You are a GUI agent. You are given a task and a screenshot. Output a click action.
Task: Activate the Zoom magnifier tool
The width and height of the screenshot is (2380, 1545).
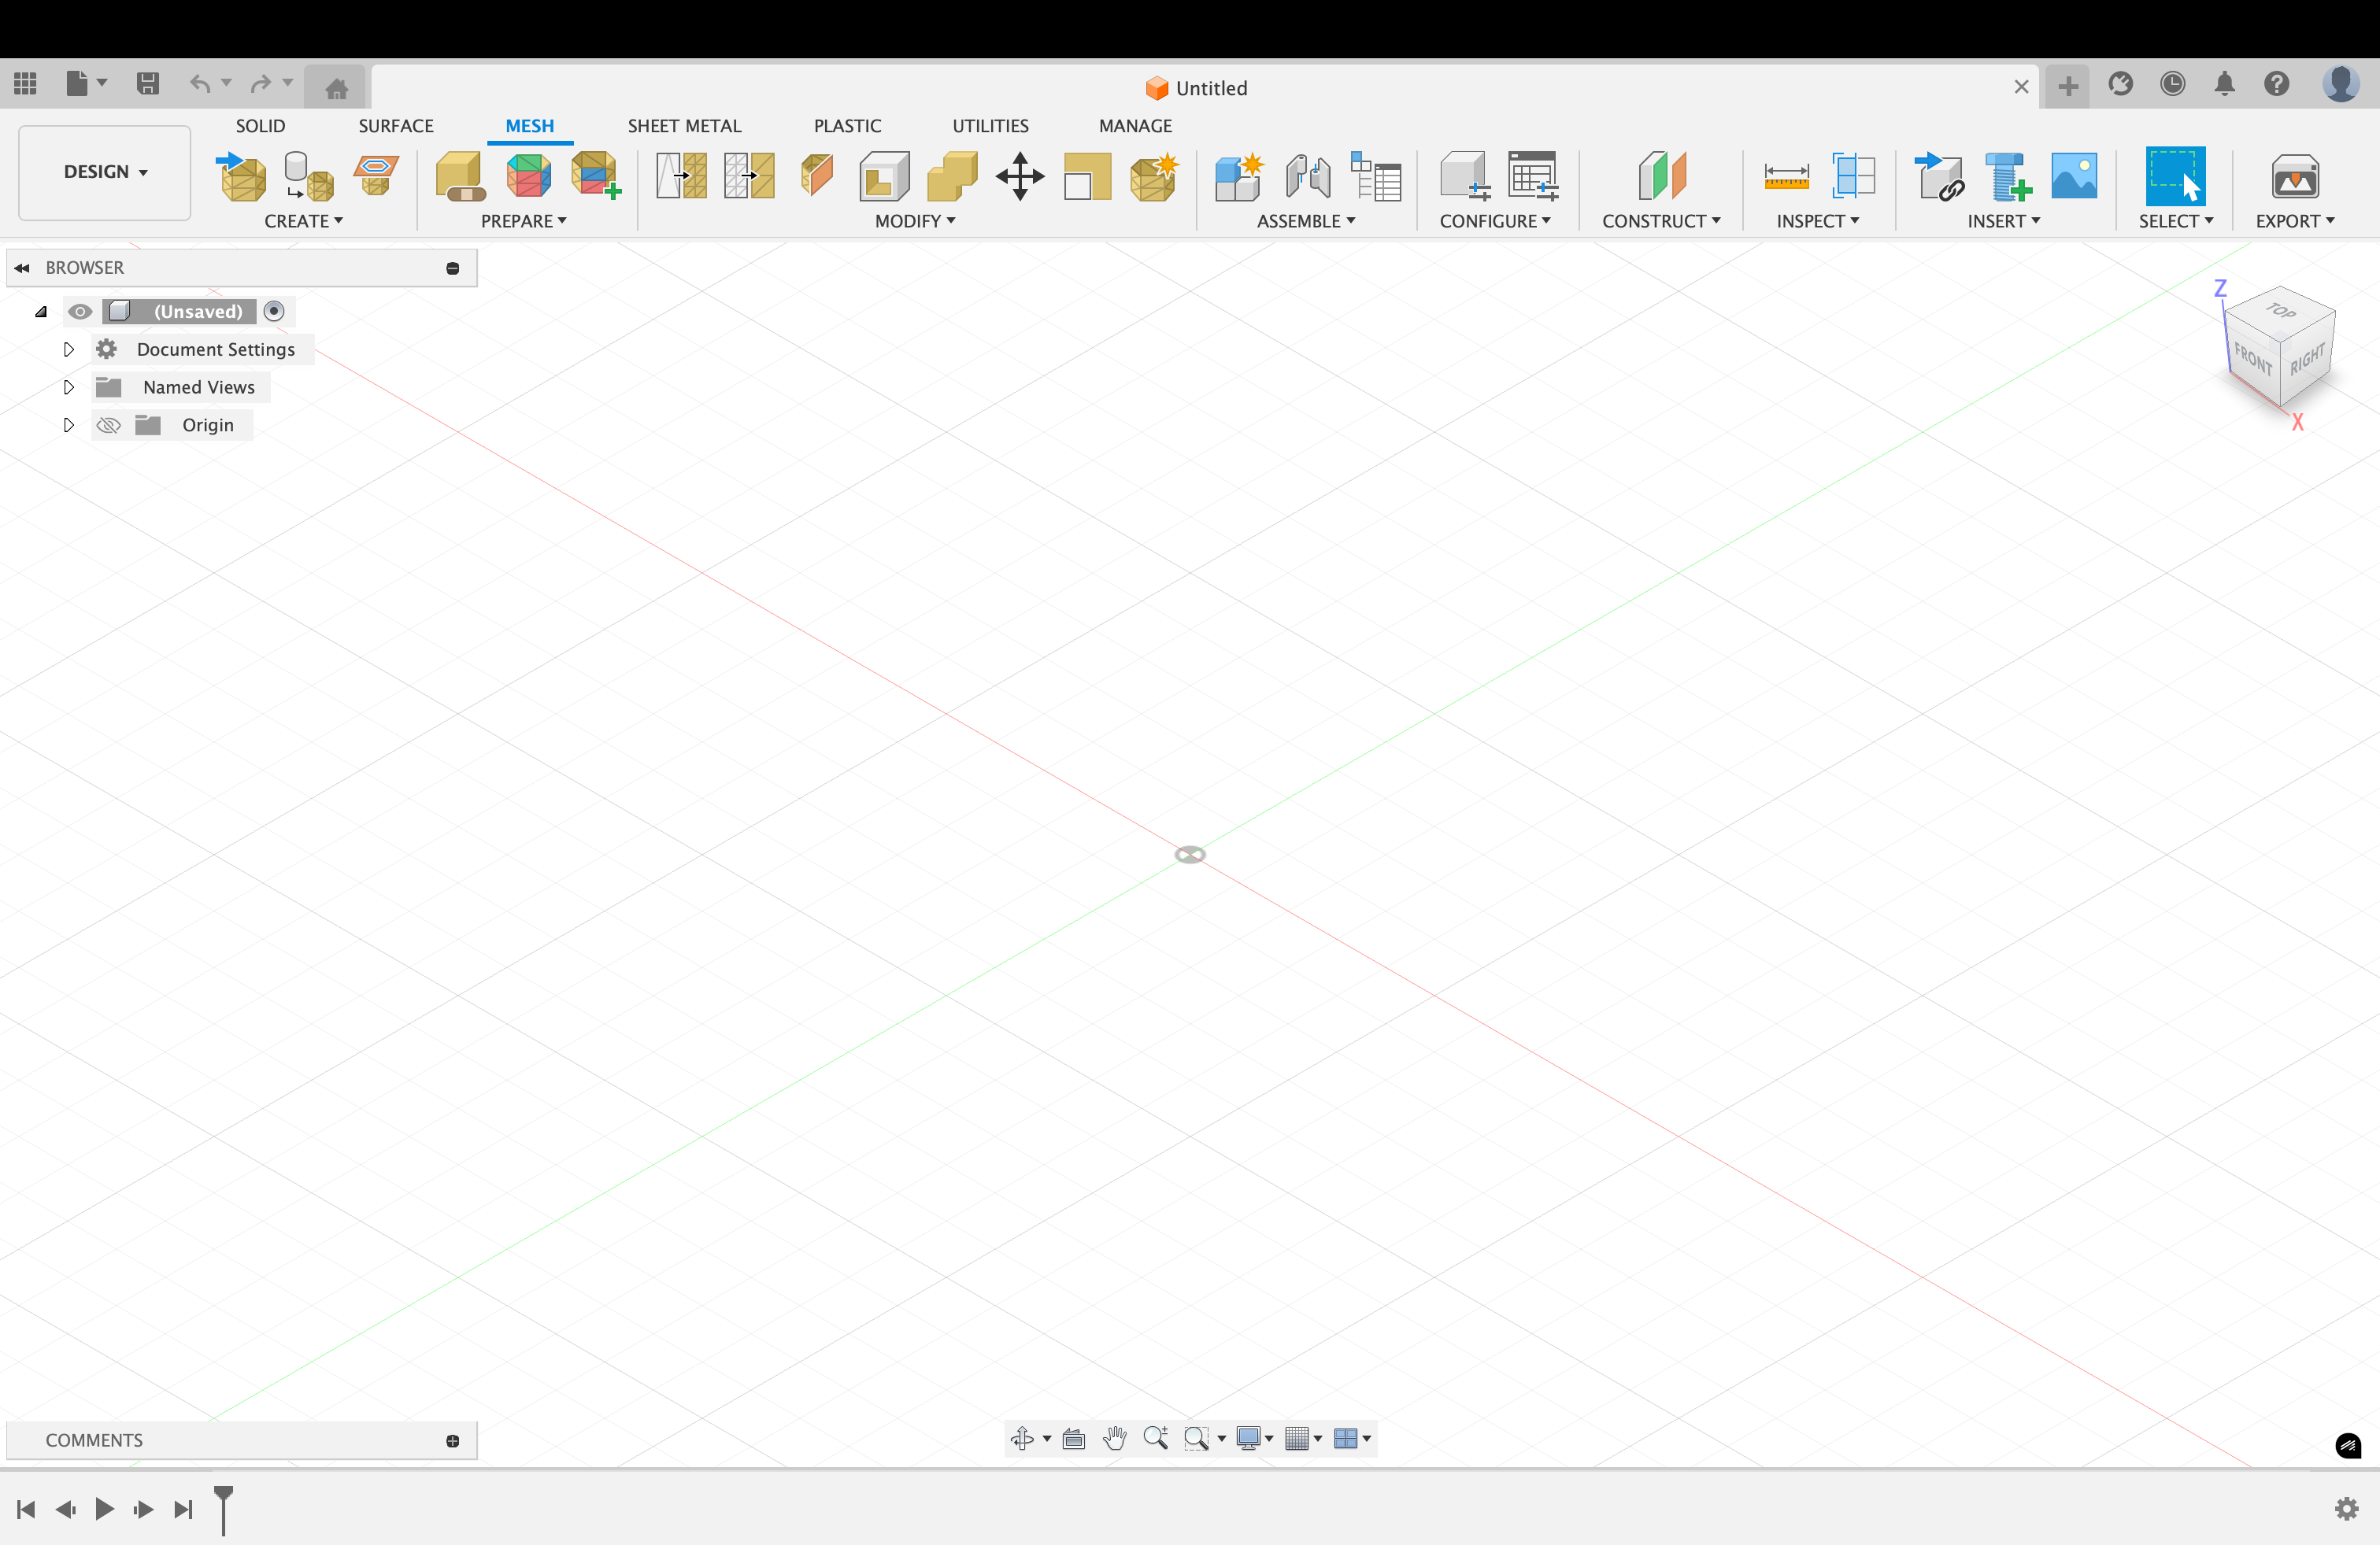click(x=1156, y=1439)
